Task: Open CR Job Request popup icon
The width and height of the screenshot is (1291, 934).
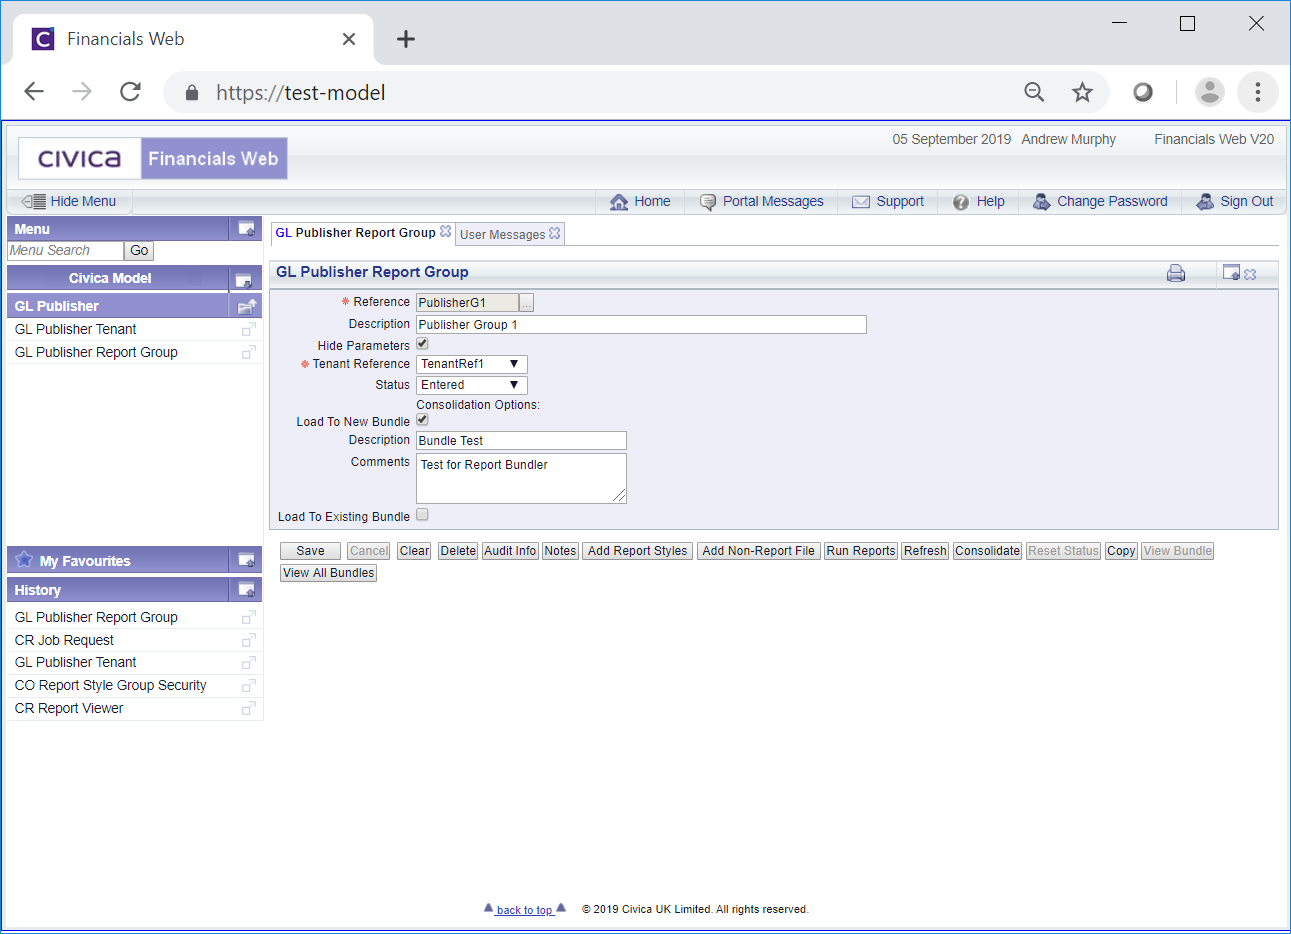Action: coord(248,640)
